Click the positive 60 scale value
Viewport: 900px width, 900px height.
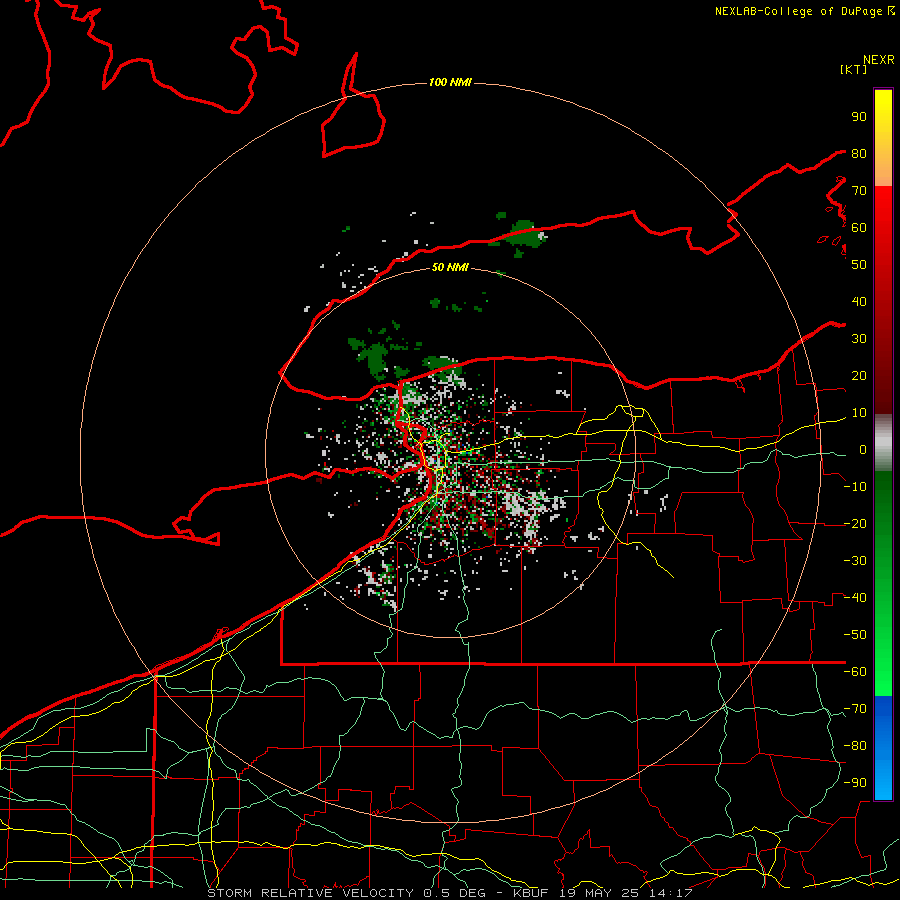[x=859, y=228]
